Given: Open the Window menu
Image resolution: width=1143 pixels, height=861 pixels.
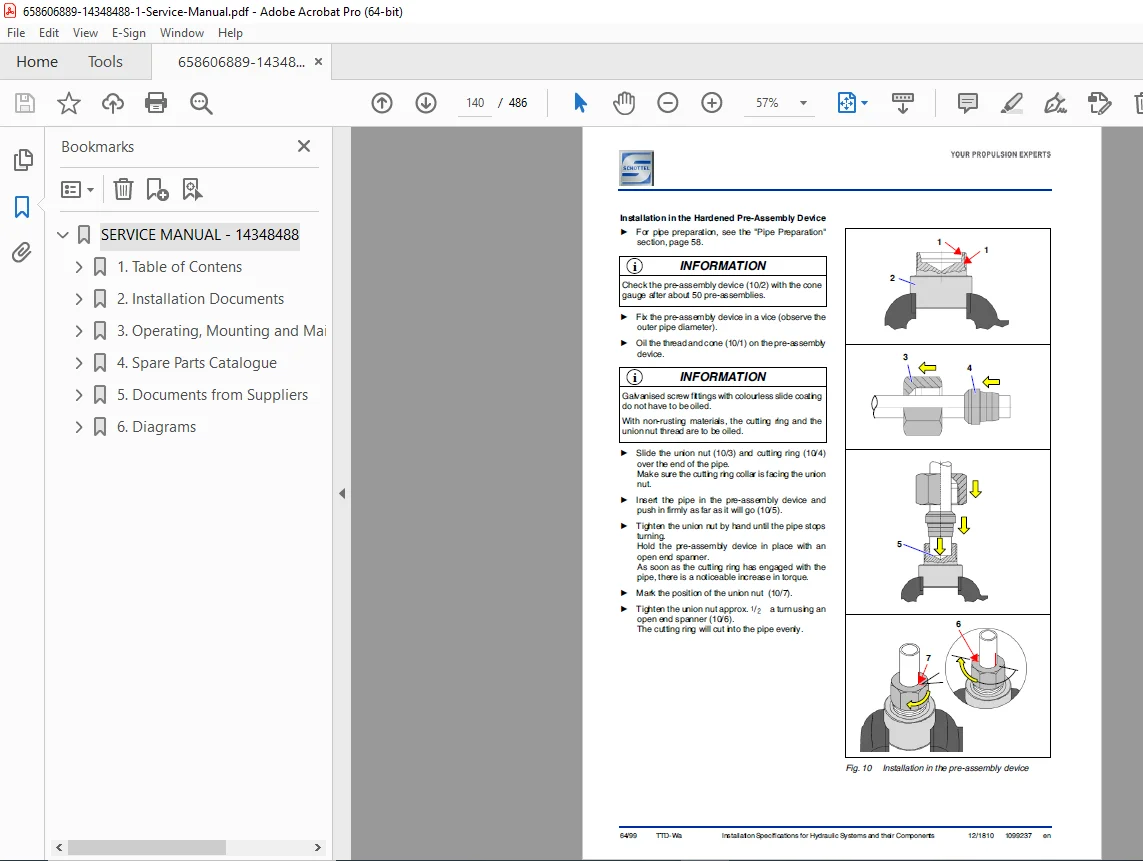Looking at the screenshot, I should click(x=182, y=33).
